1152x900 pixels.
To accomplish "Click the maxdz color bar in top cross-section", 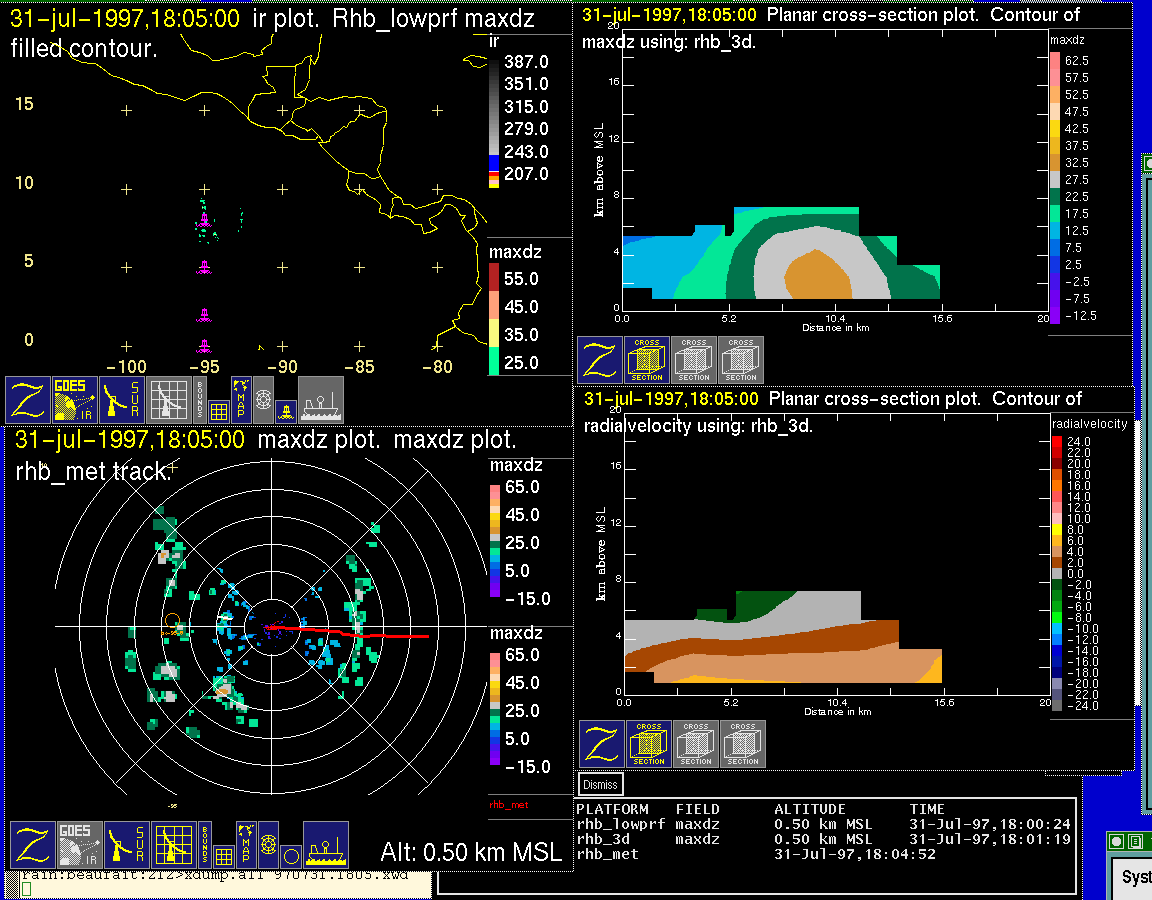I will (x=1054, y=187).
